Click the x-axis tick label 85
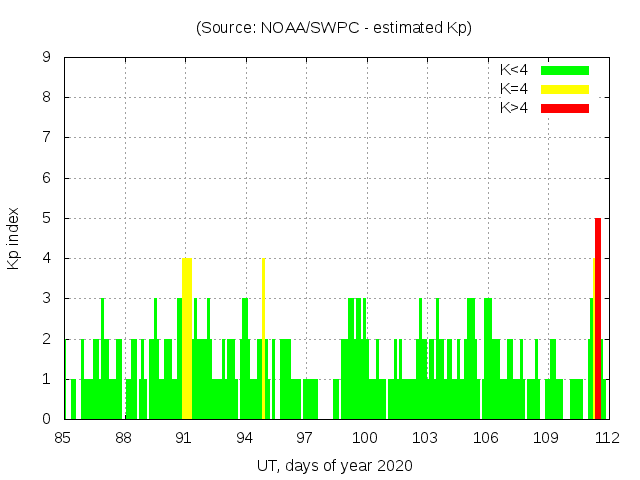Screen dimensions: 640x480 coord(64,438)
